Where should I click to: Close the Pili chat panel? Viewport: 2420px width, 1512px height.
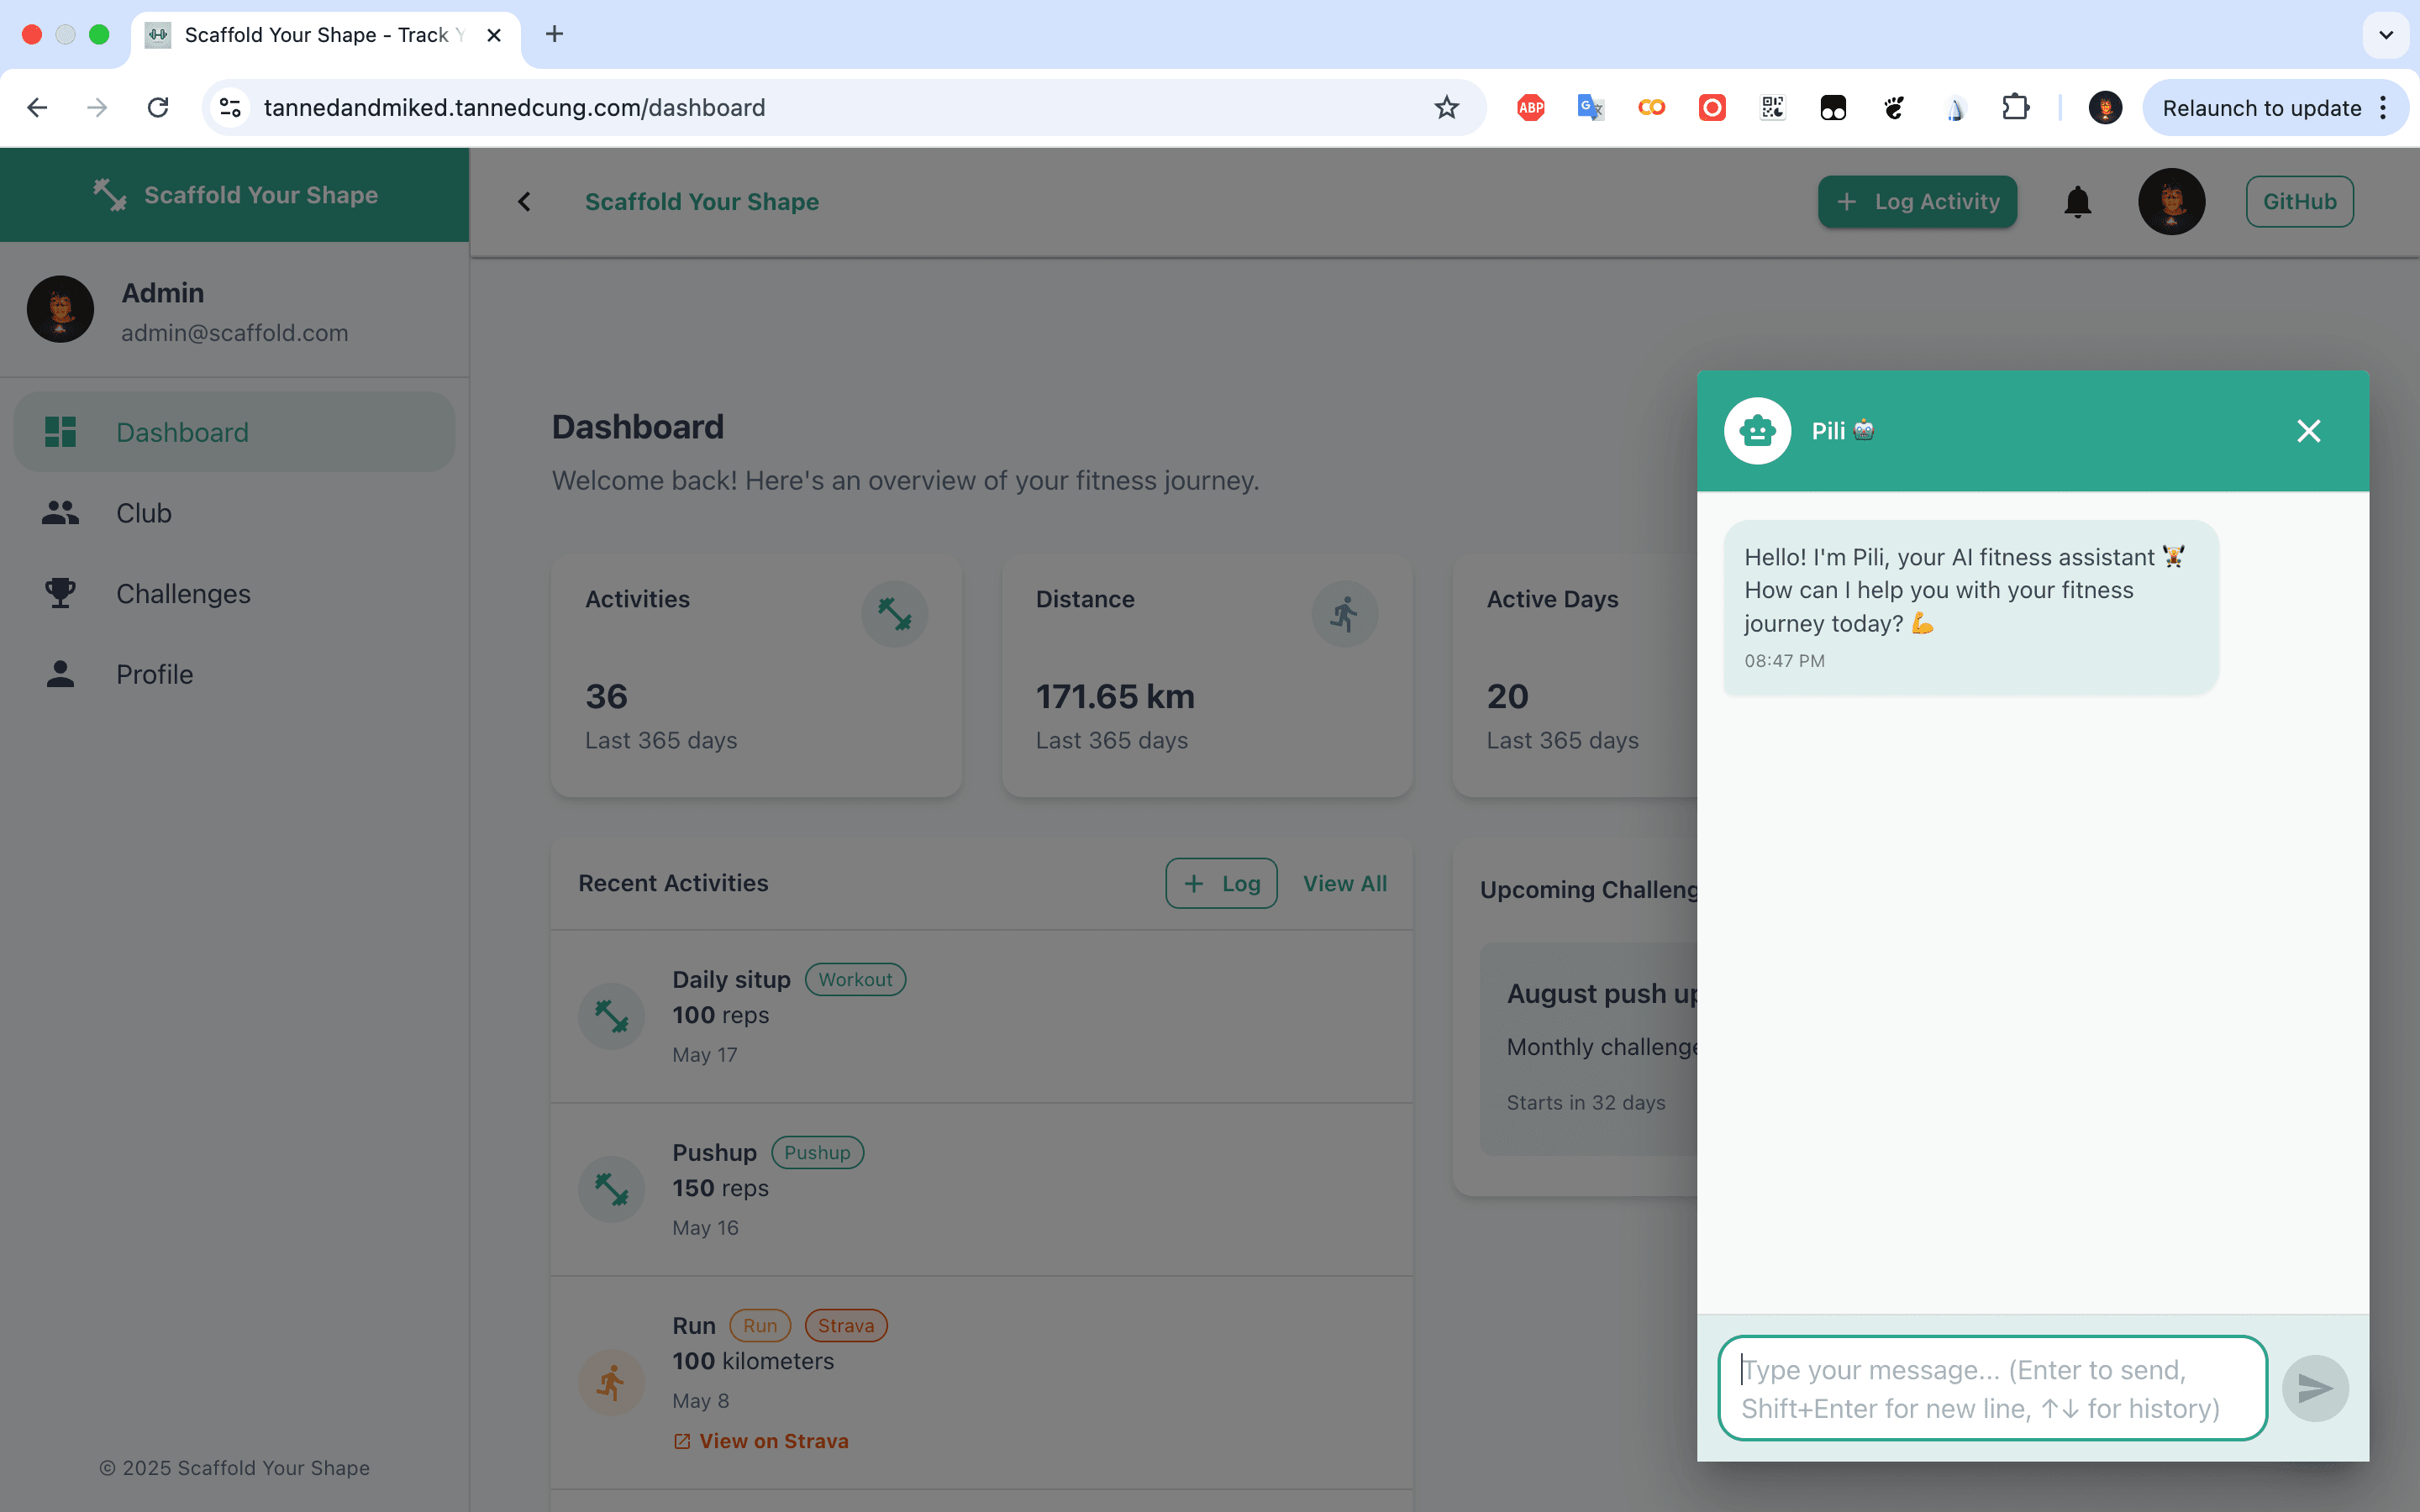pyautogui.click(x=2308, y=431)
